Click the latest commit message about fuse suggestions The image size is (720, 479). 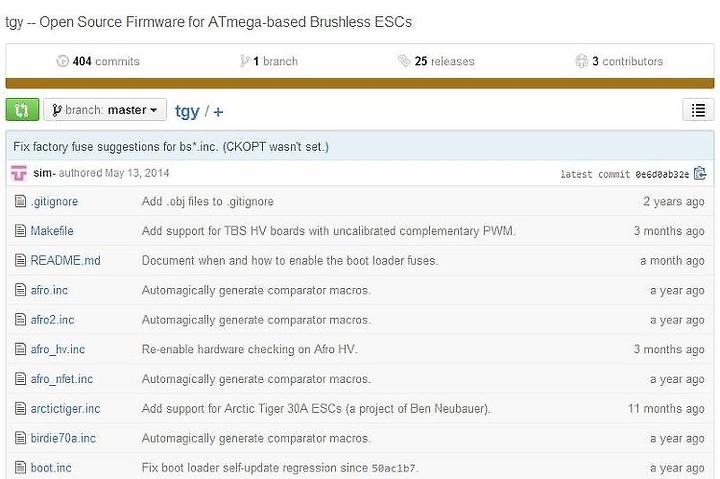click(171, 147)
